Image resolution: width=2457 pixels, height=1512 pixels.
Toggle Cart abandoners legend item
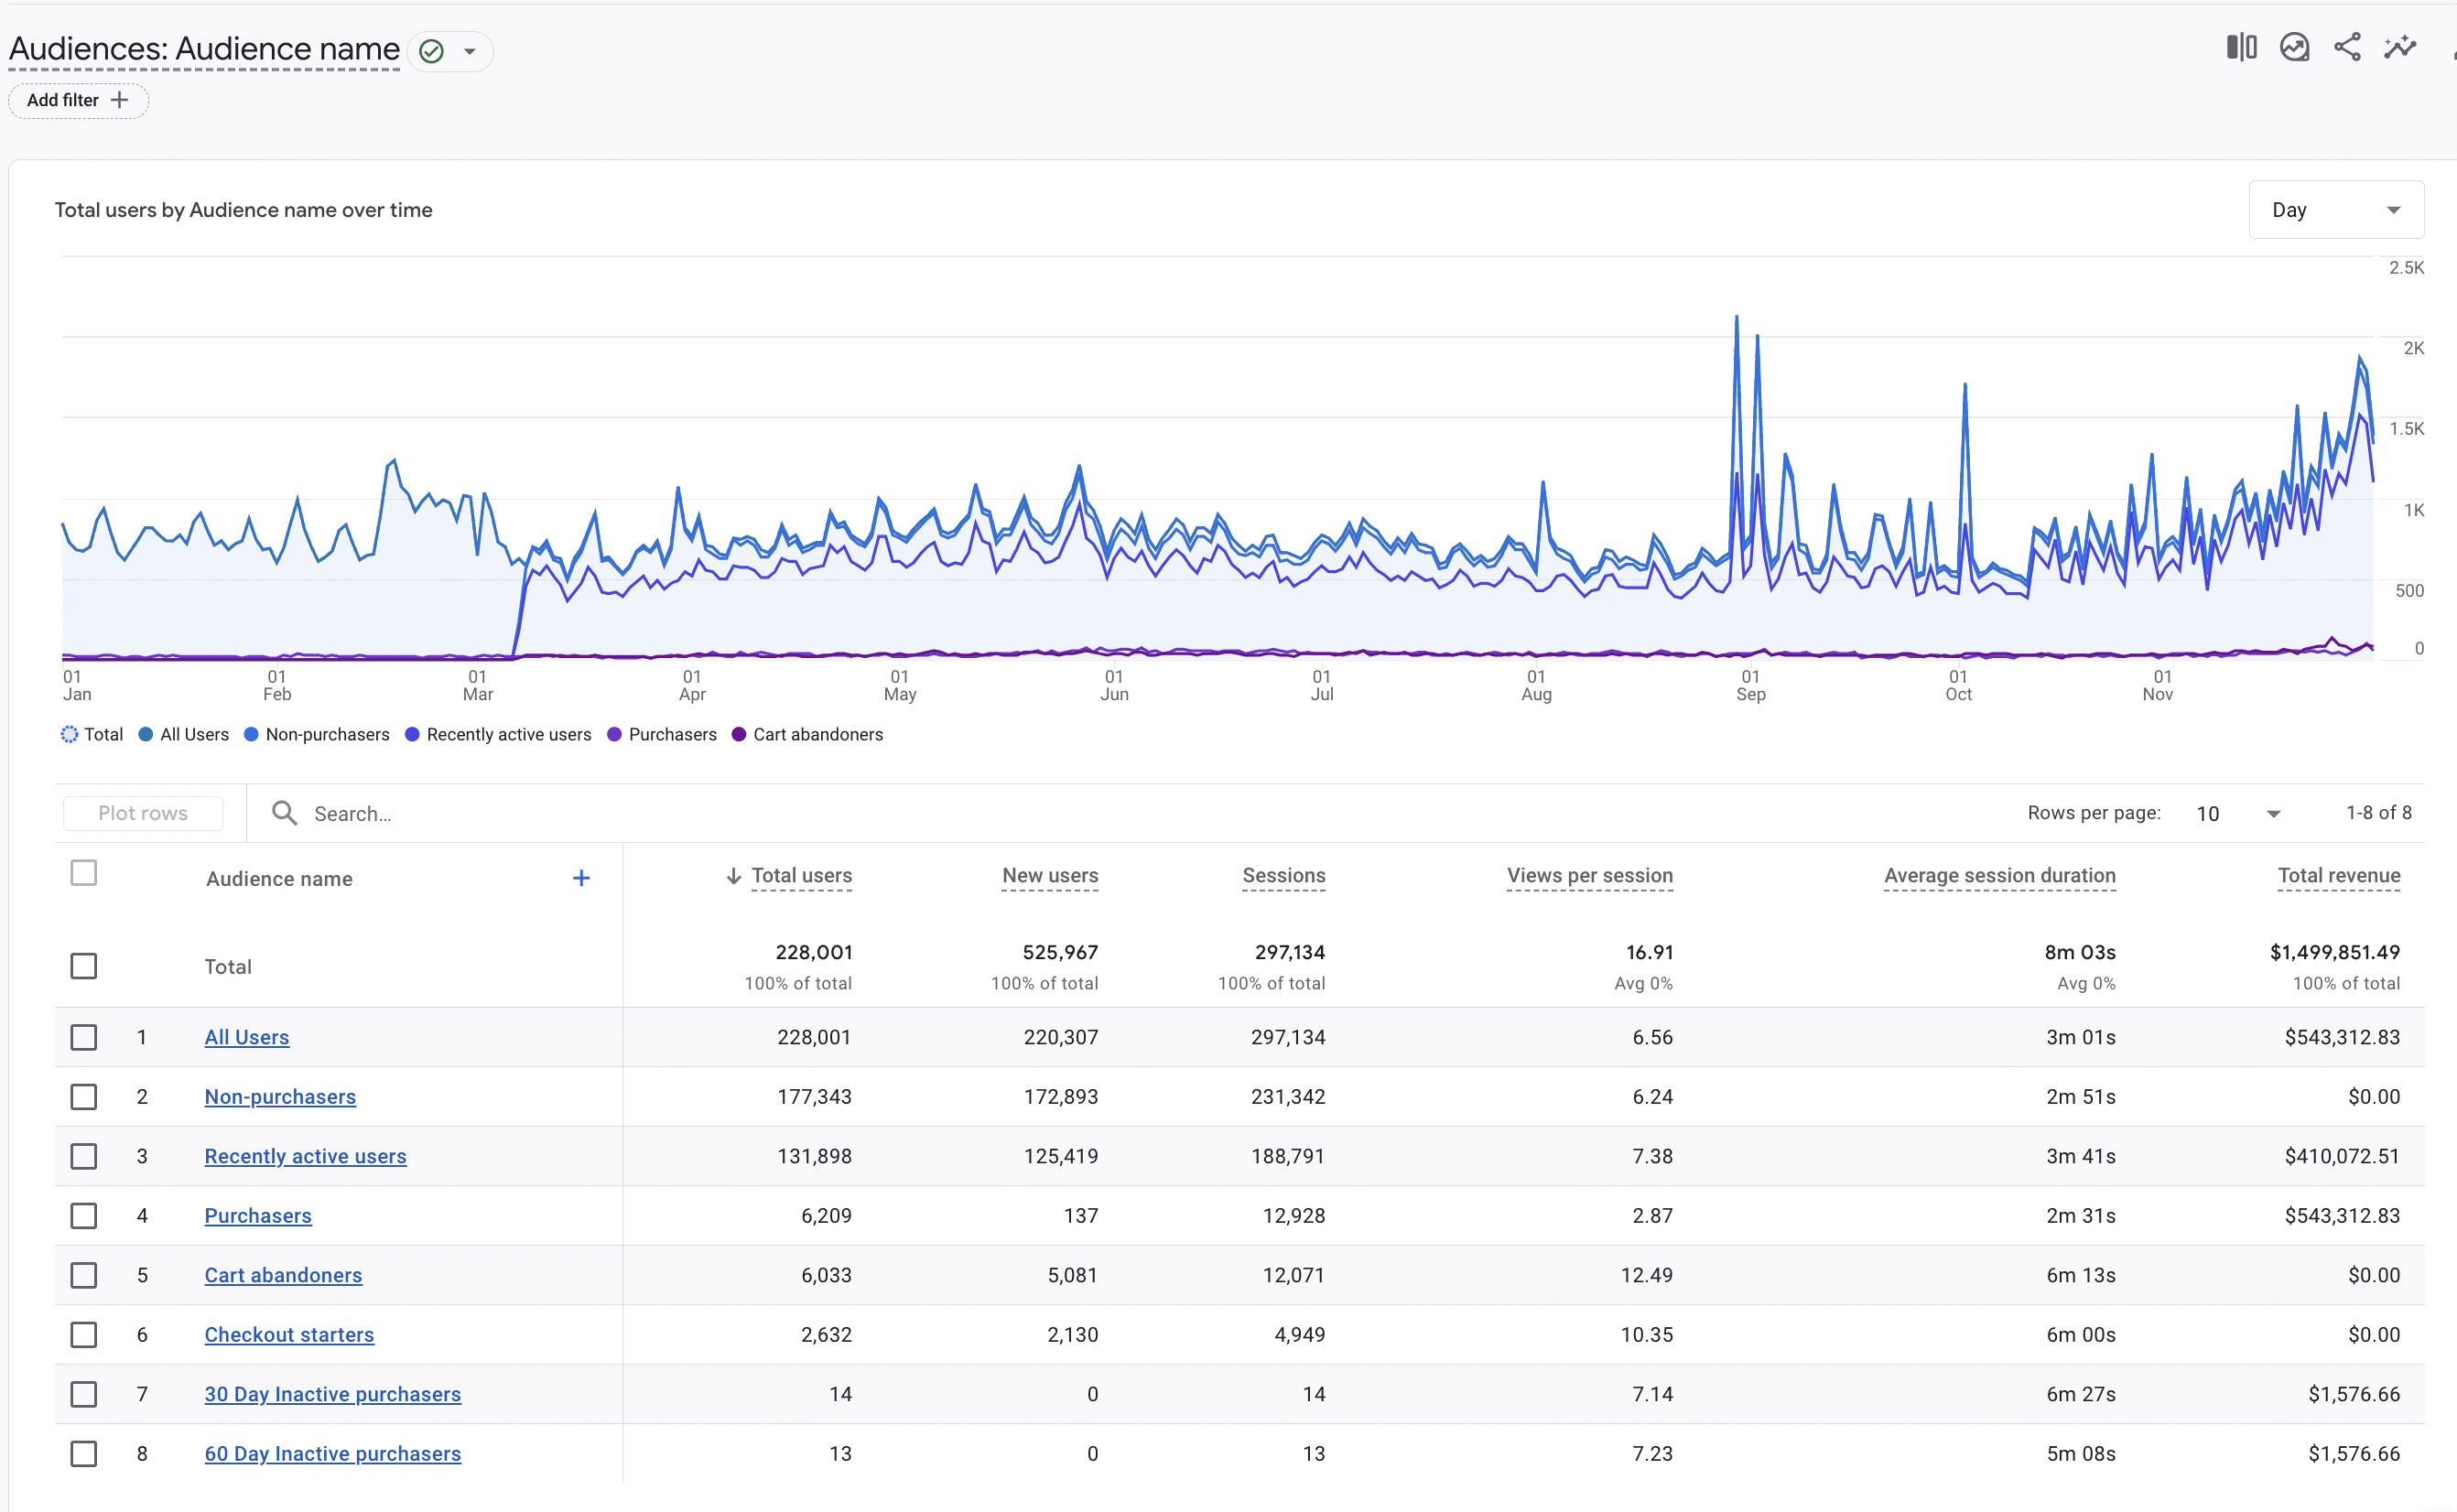(x=808, y=734)
